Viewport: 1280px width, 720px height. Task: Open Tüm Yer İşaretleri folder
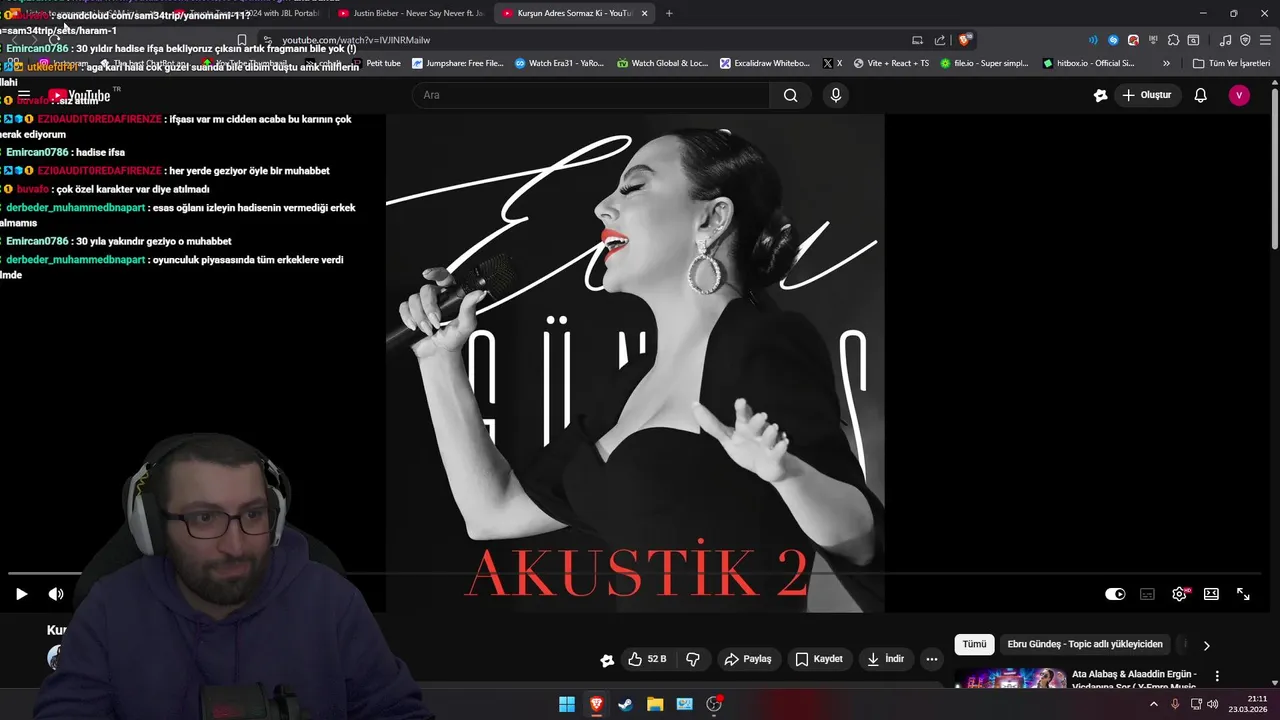tap(1231, 63)
